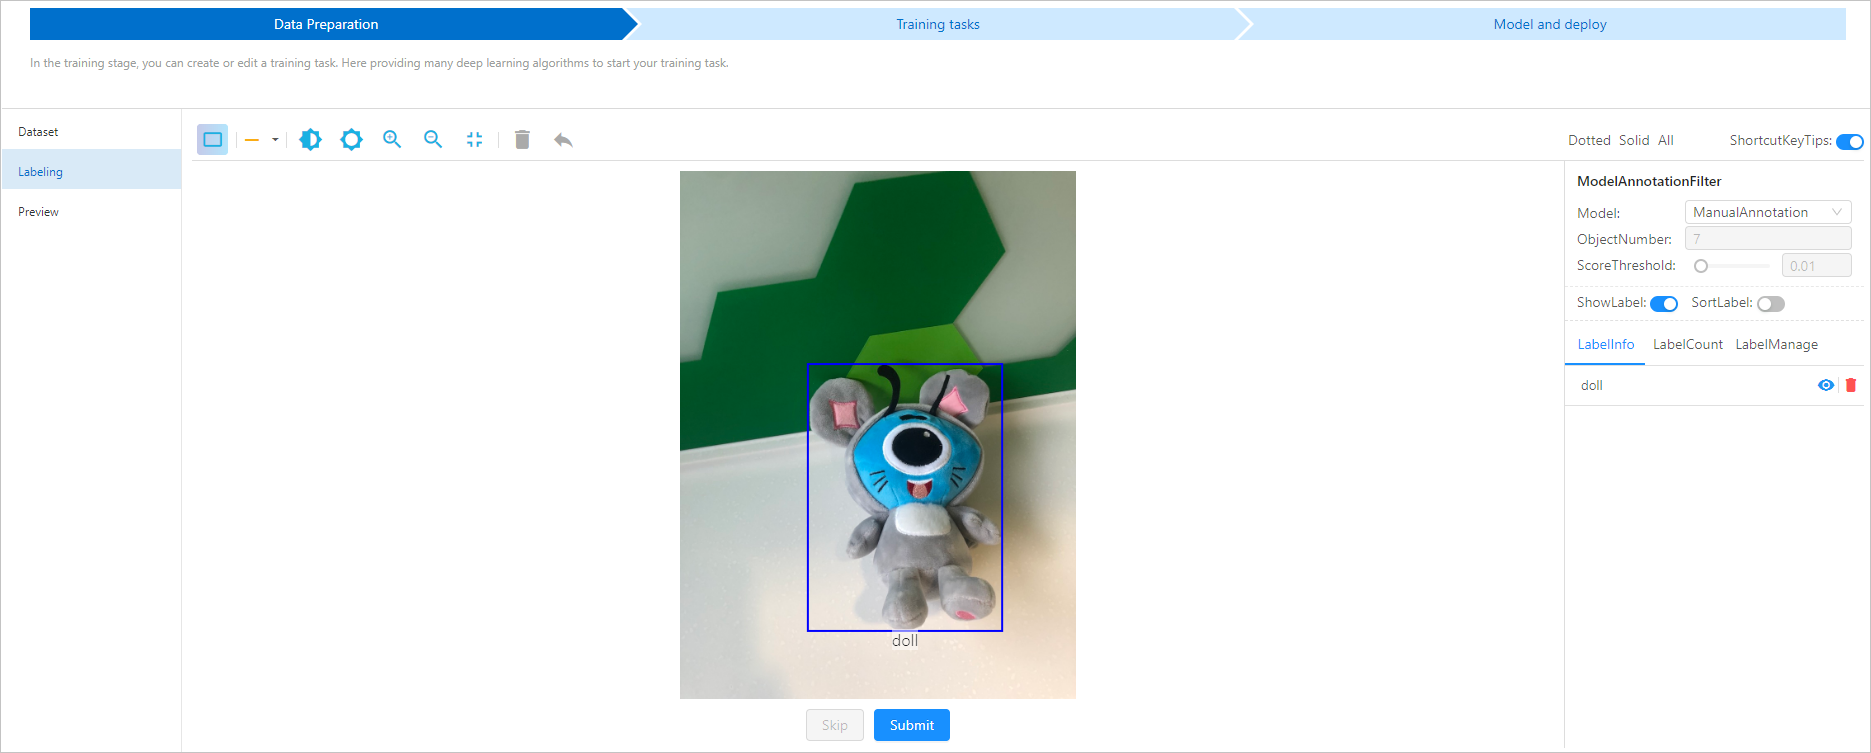The width and height of the screenshot is (1871, 753).
Task: Zoom in on the image
Action: pos(392,140)
